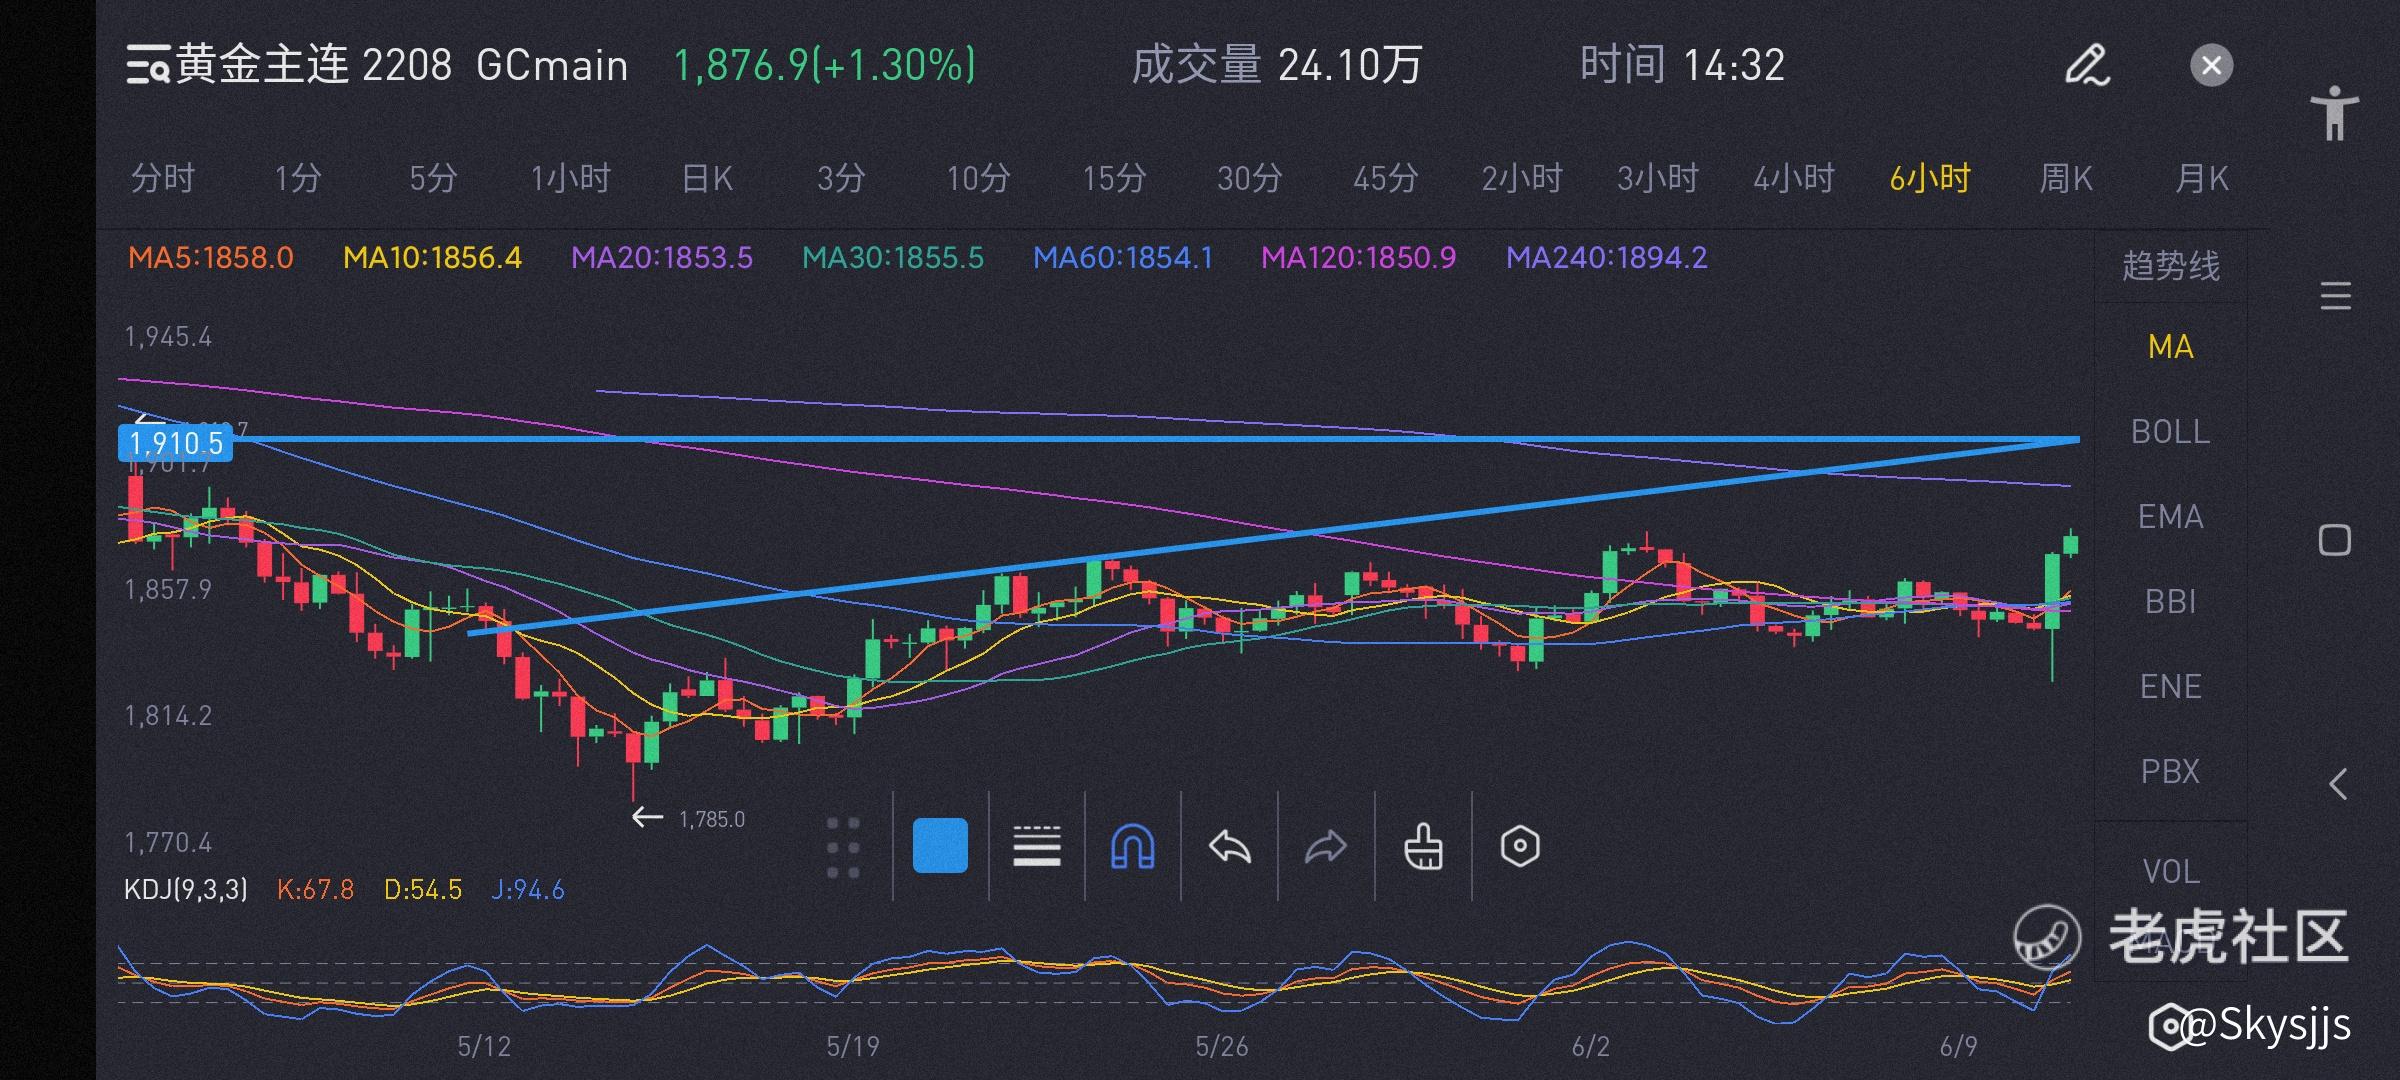Clear drawings with the brush icon

(1423, 847)
